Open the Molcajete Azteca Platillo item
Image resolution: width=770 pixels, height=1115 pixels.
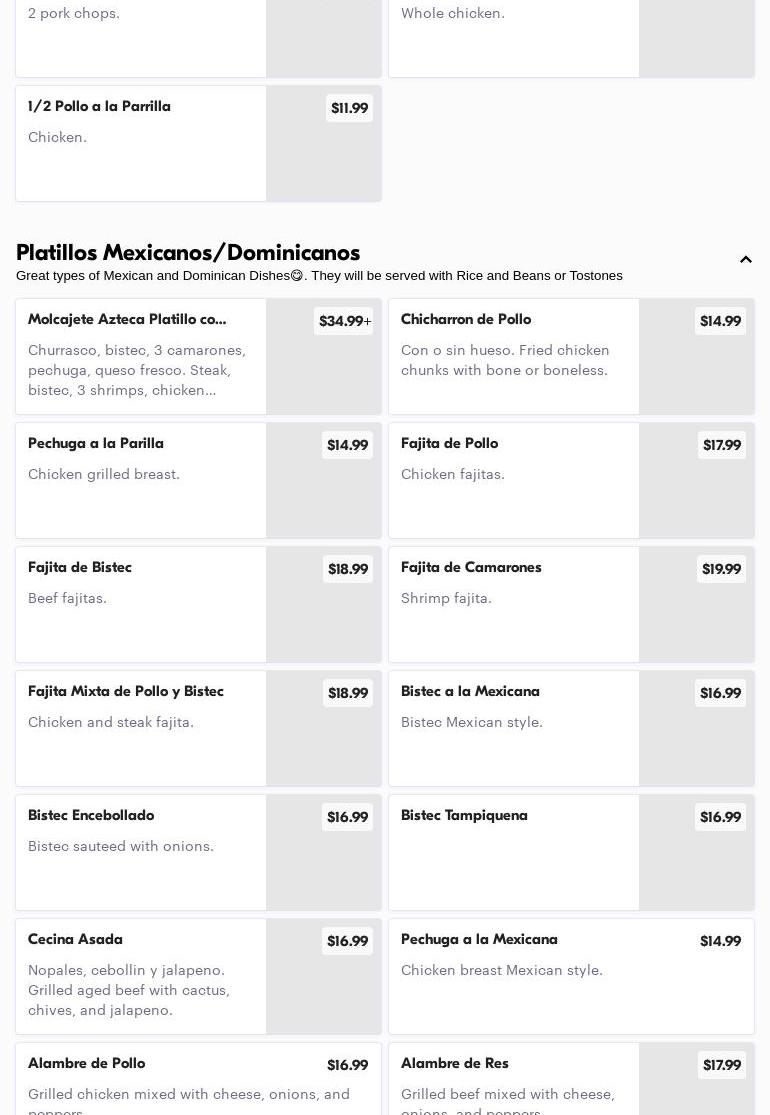tap(127, 320)
